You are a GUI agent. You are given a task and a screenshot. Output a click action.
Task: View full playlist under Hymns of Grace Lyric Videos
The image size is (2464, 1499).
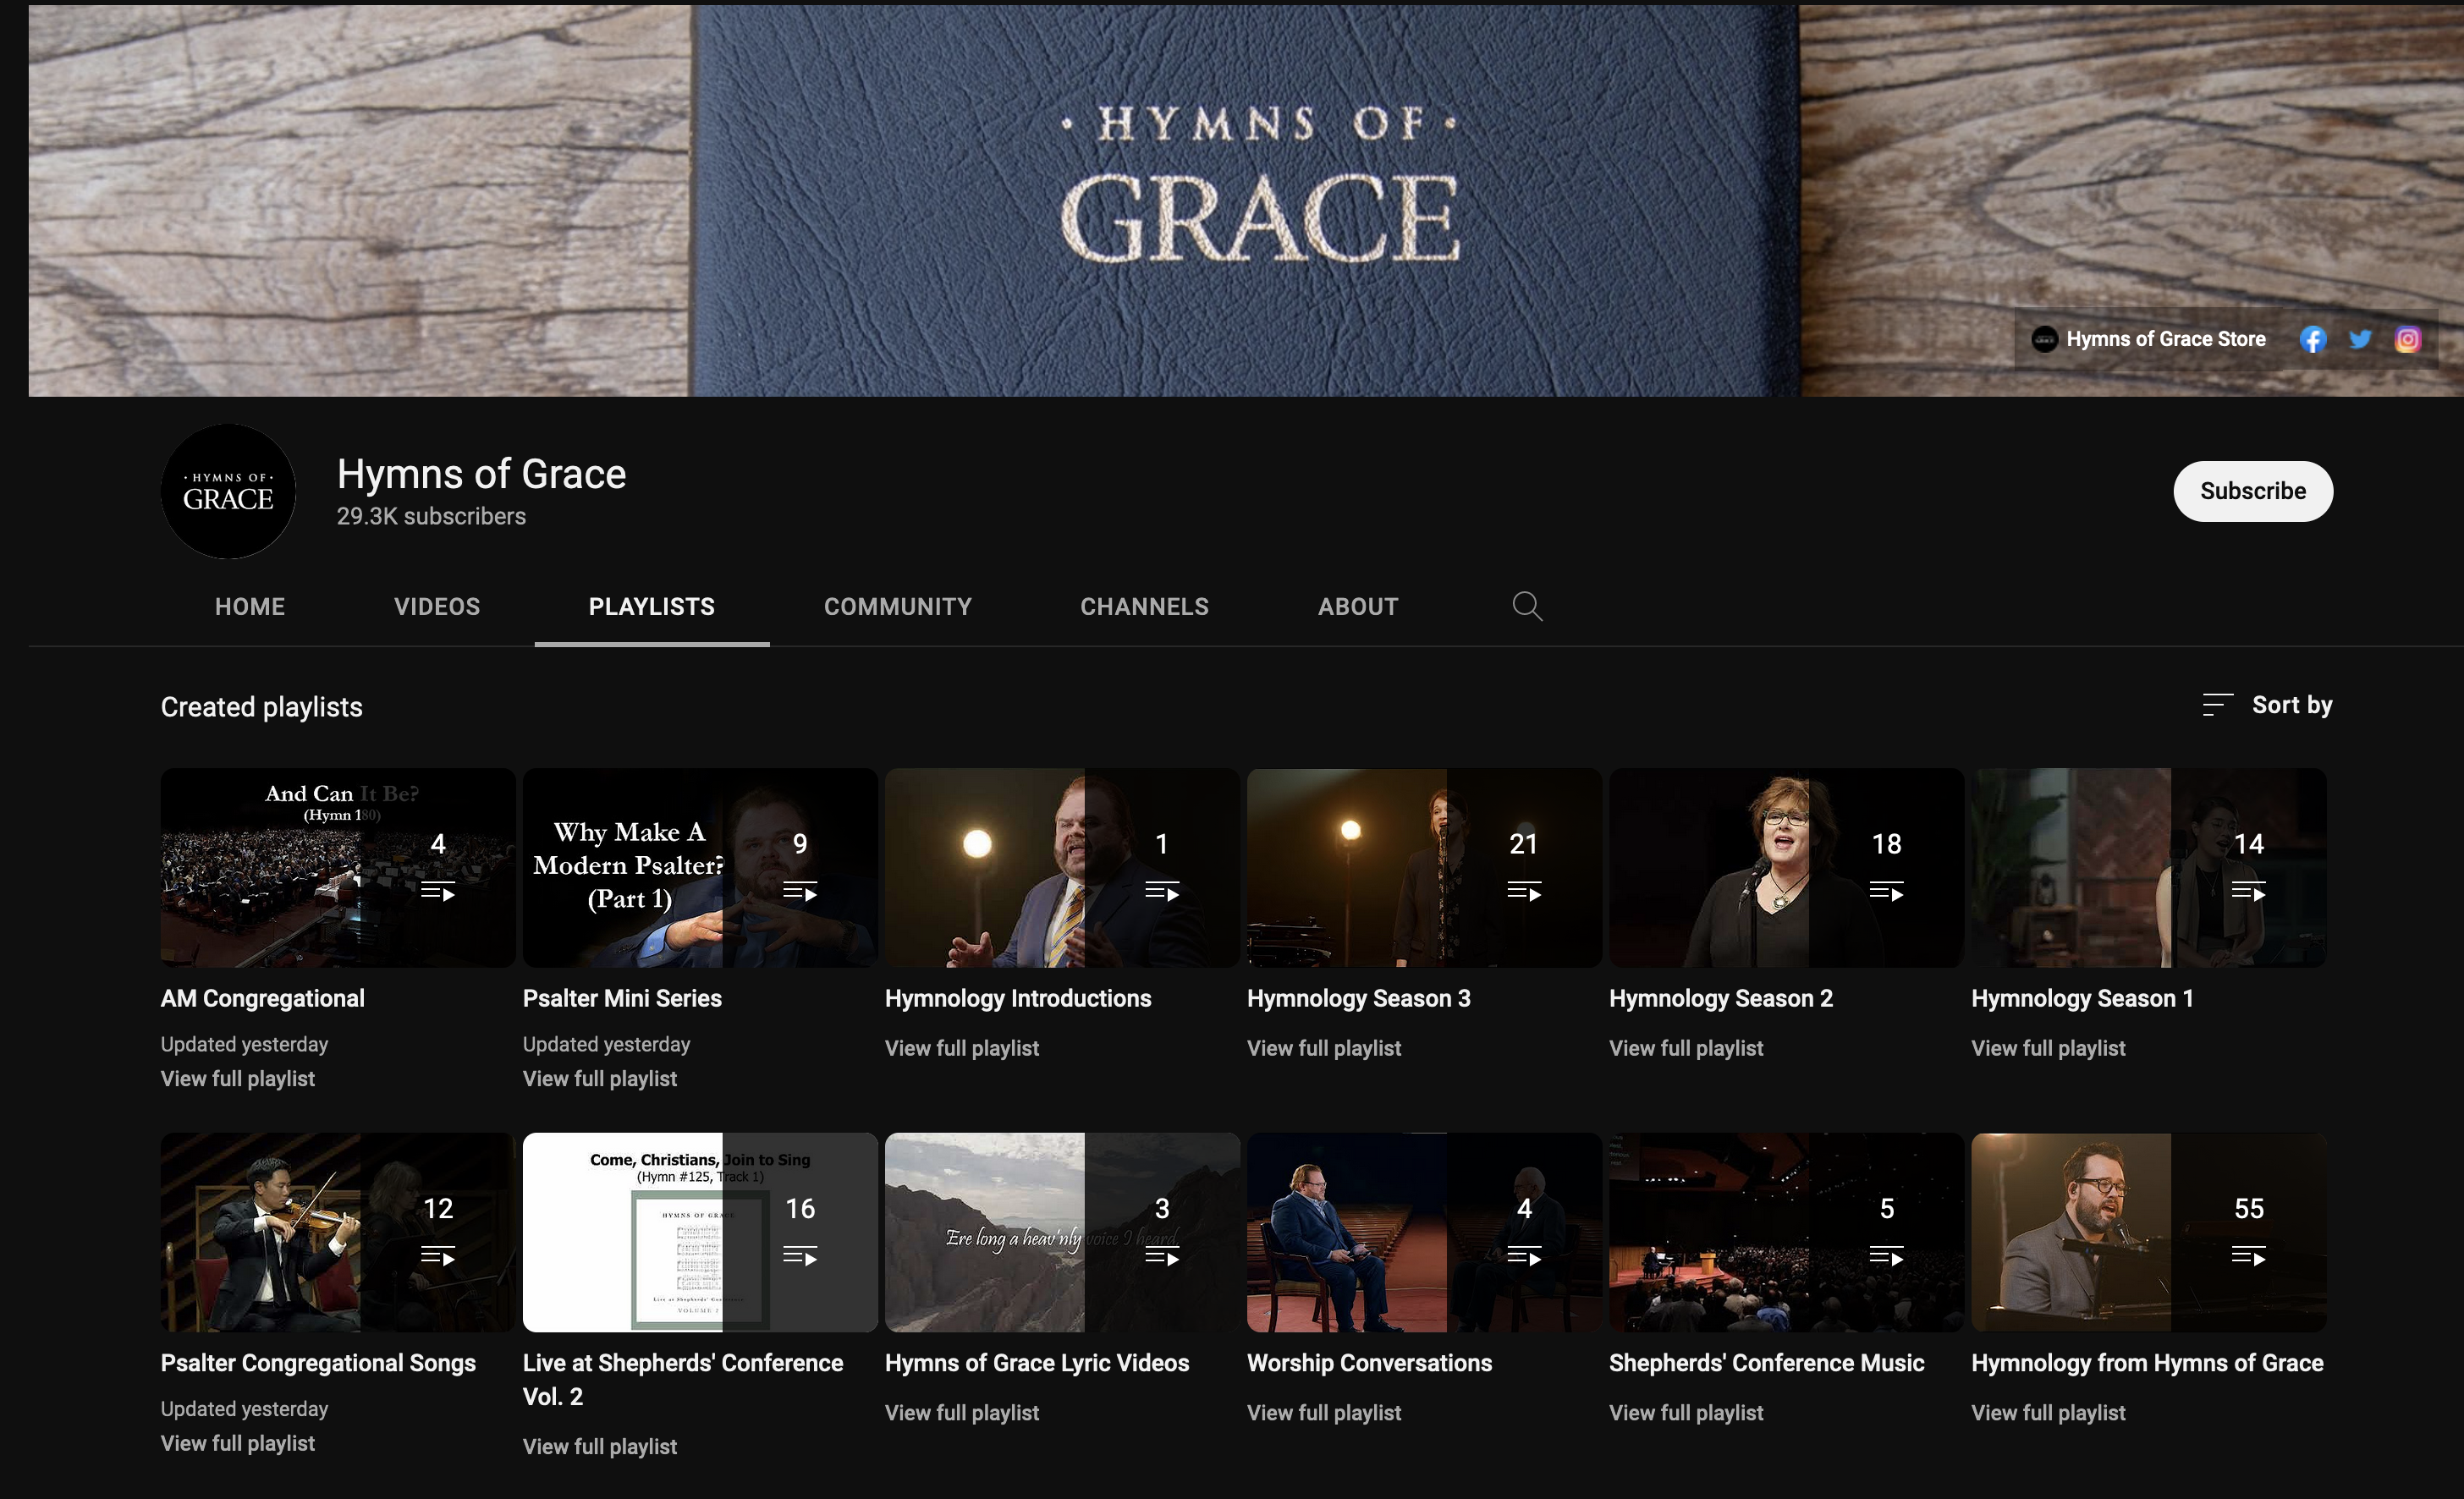point(962,1412)
